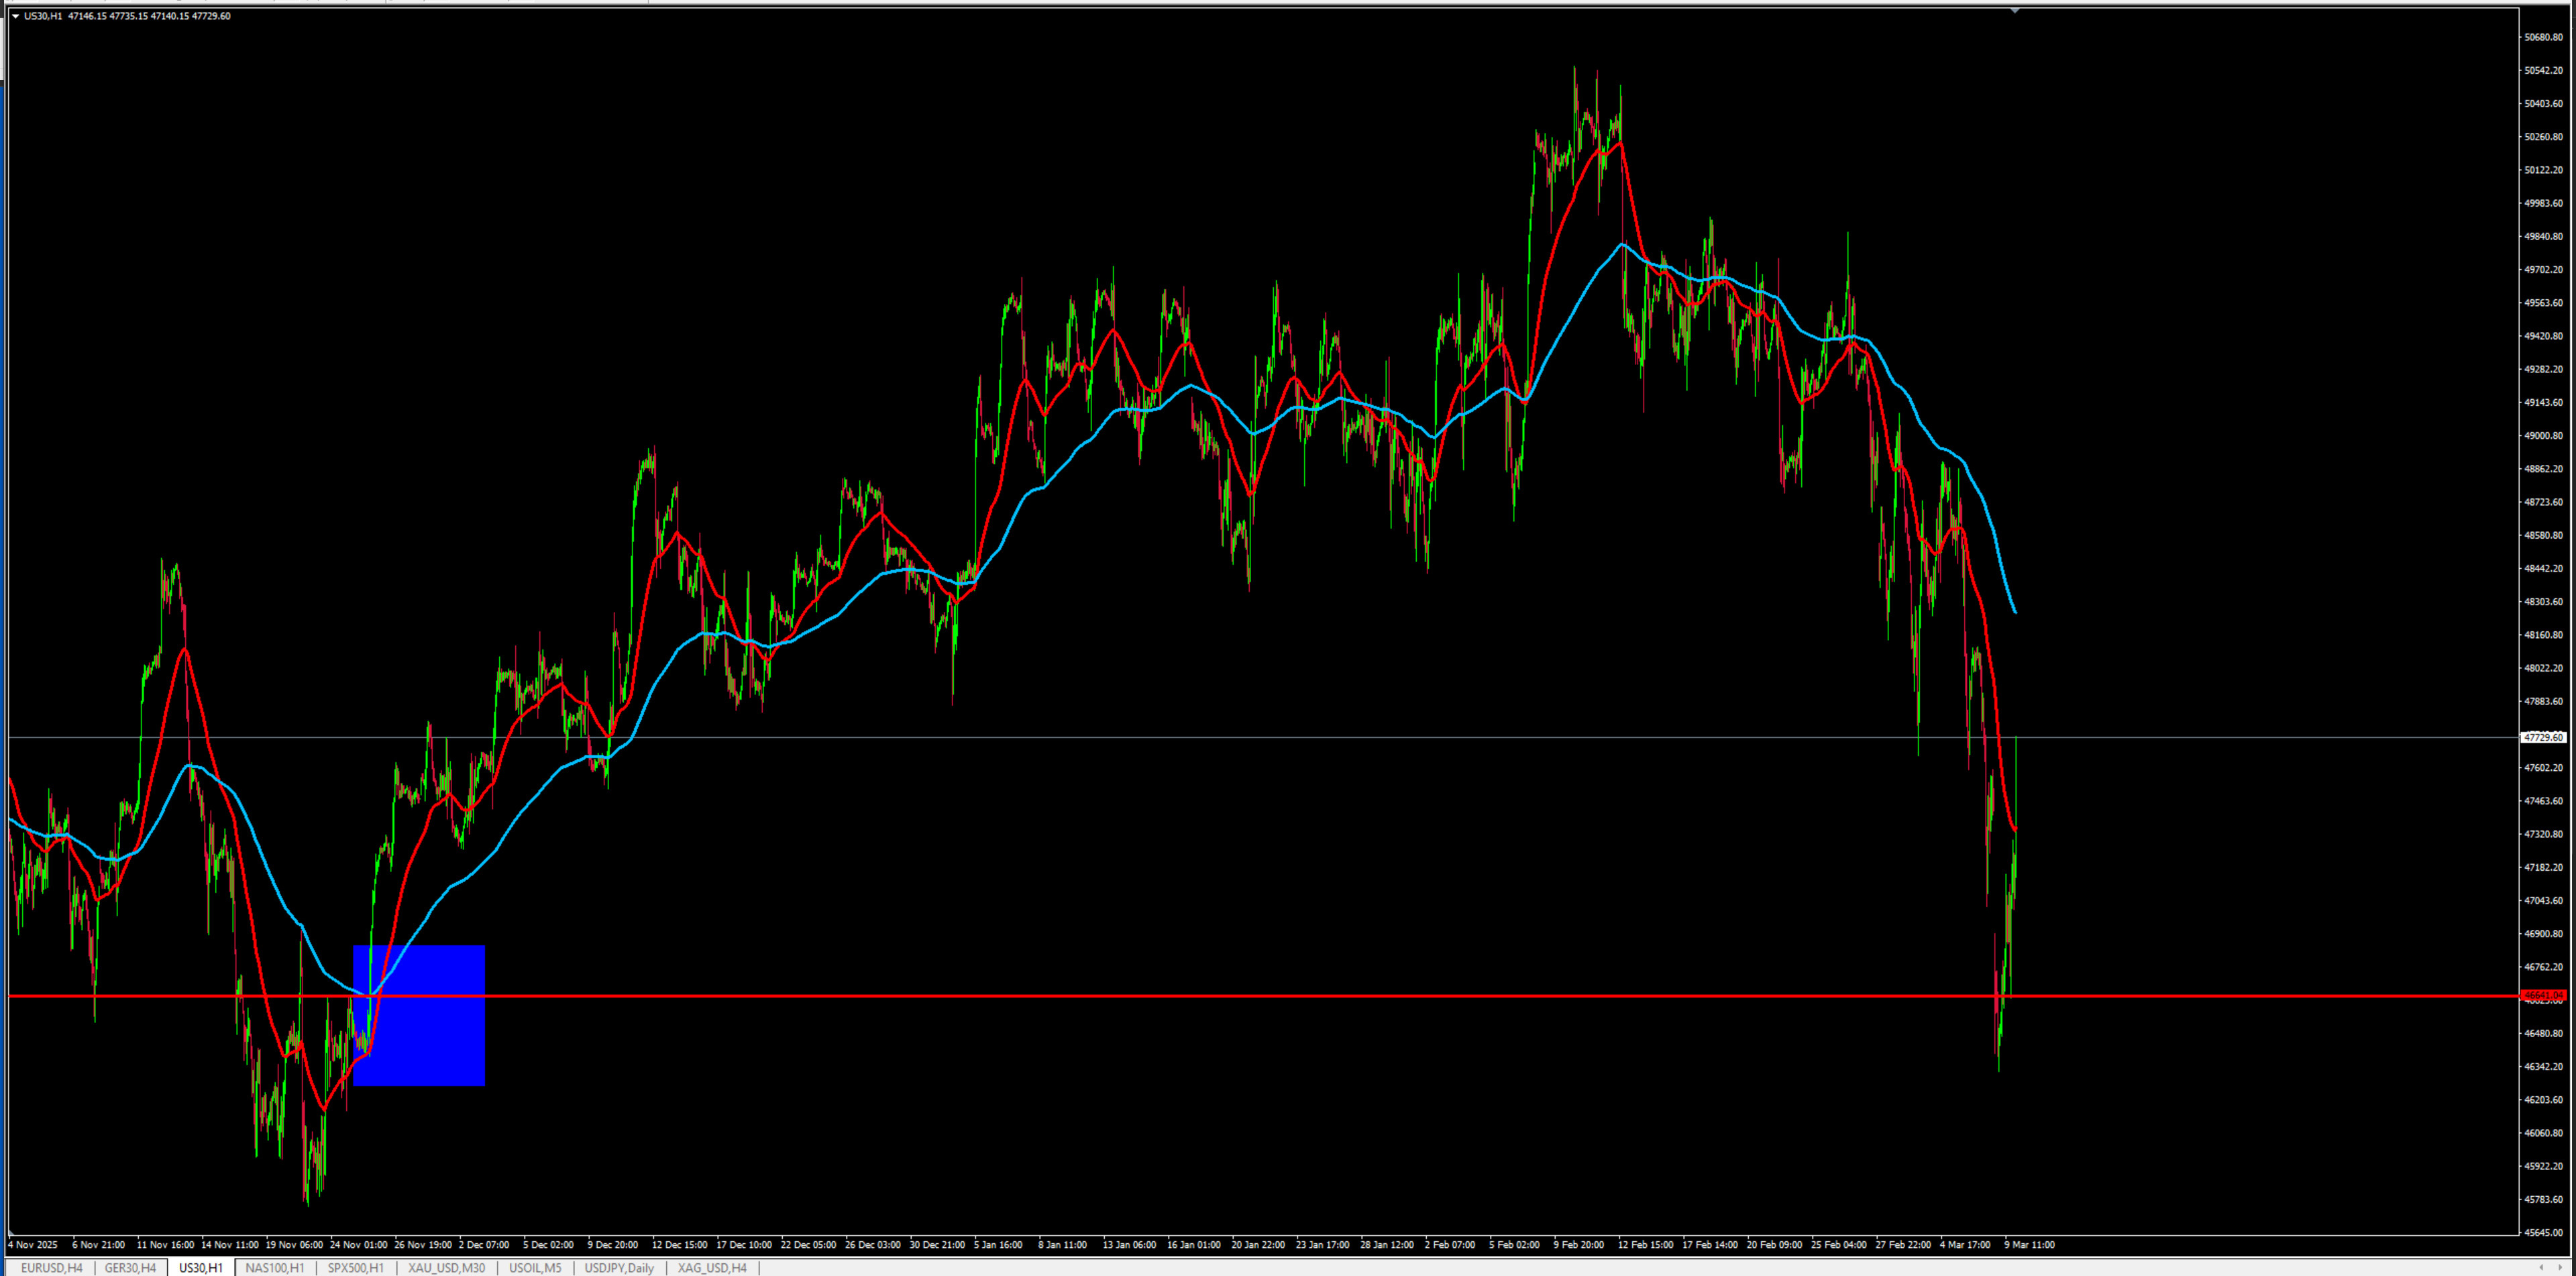
Task: Click the 4 Nov 2025 date label
Action: click(33, 1245)
